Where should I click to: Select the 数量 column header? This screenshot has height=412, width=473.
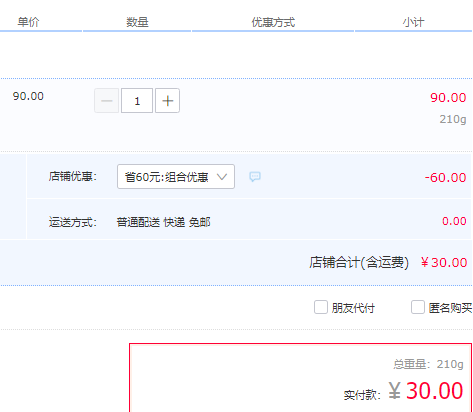point(137,22)
